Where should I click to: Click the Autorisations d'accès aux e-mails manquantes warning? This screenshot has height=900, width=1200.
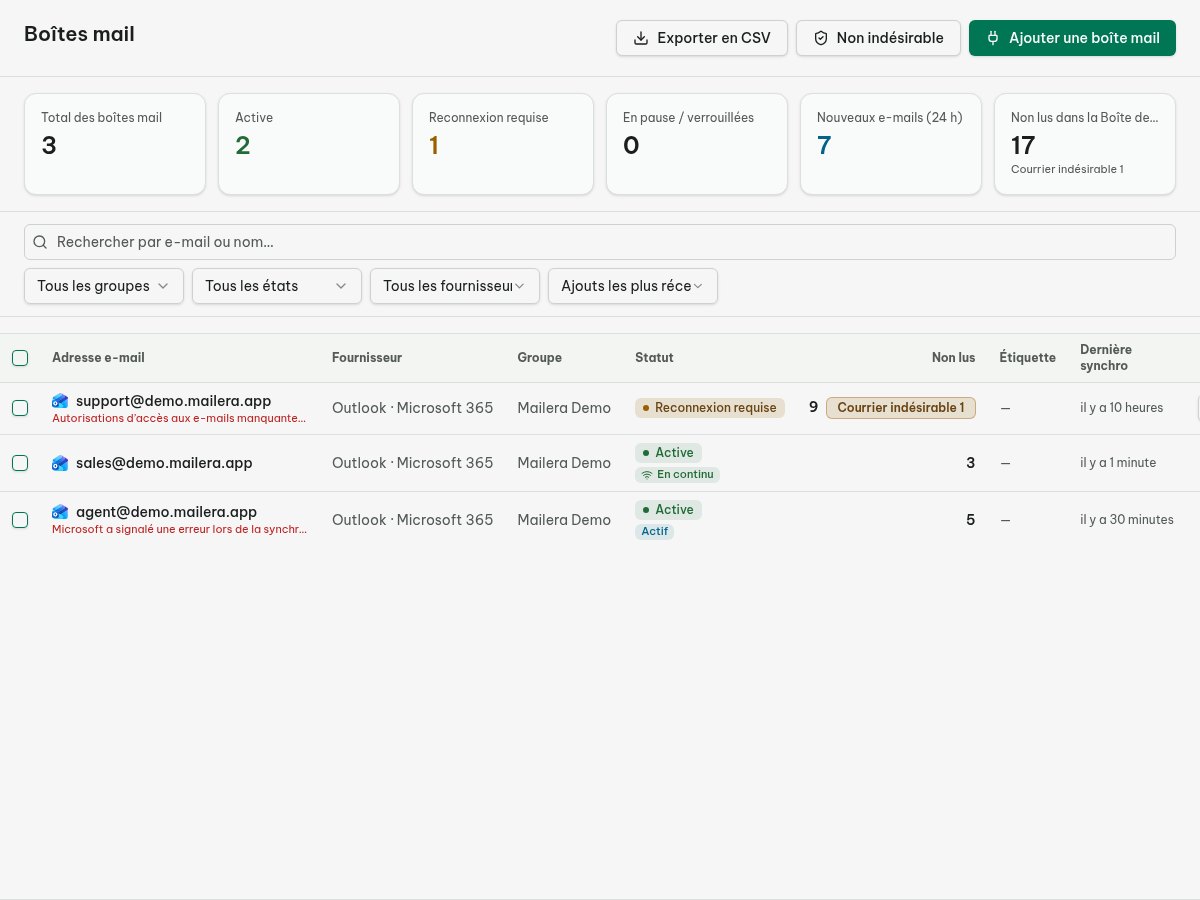coord(179,418)
